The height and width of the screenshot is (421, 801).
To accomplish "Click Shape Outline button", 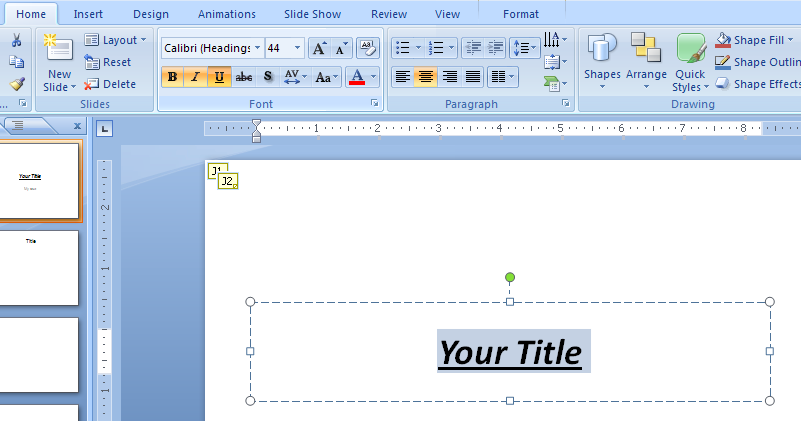I will (758, 62).
